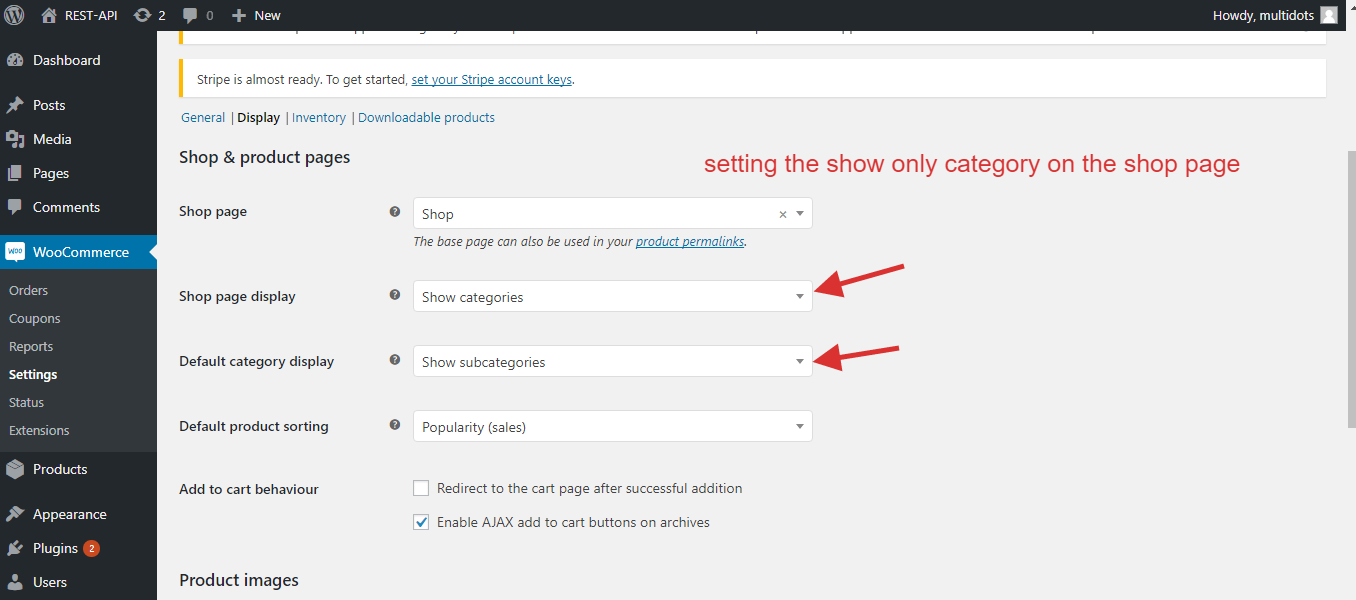1356x600 pixels.
Task: Open the updates icon showing 2
Action: pos(142,15)
